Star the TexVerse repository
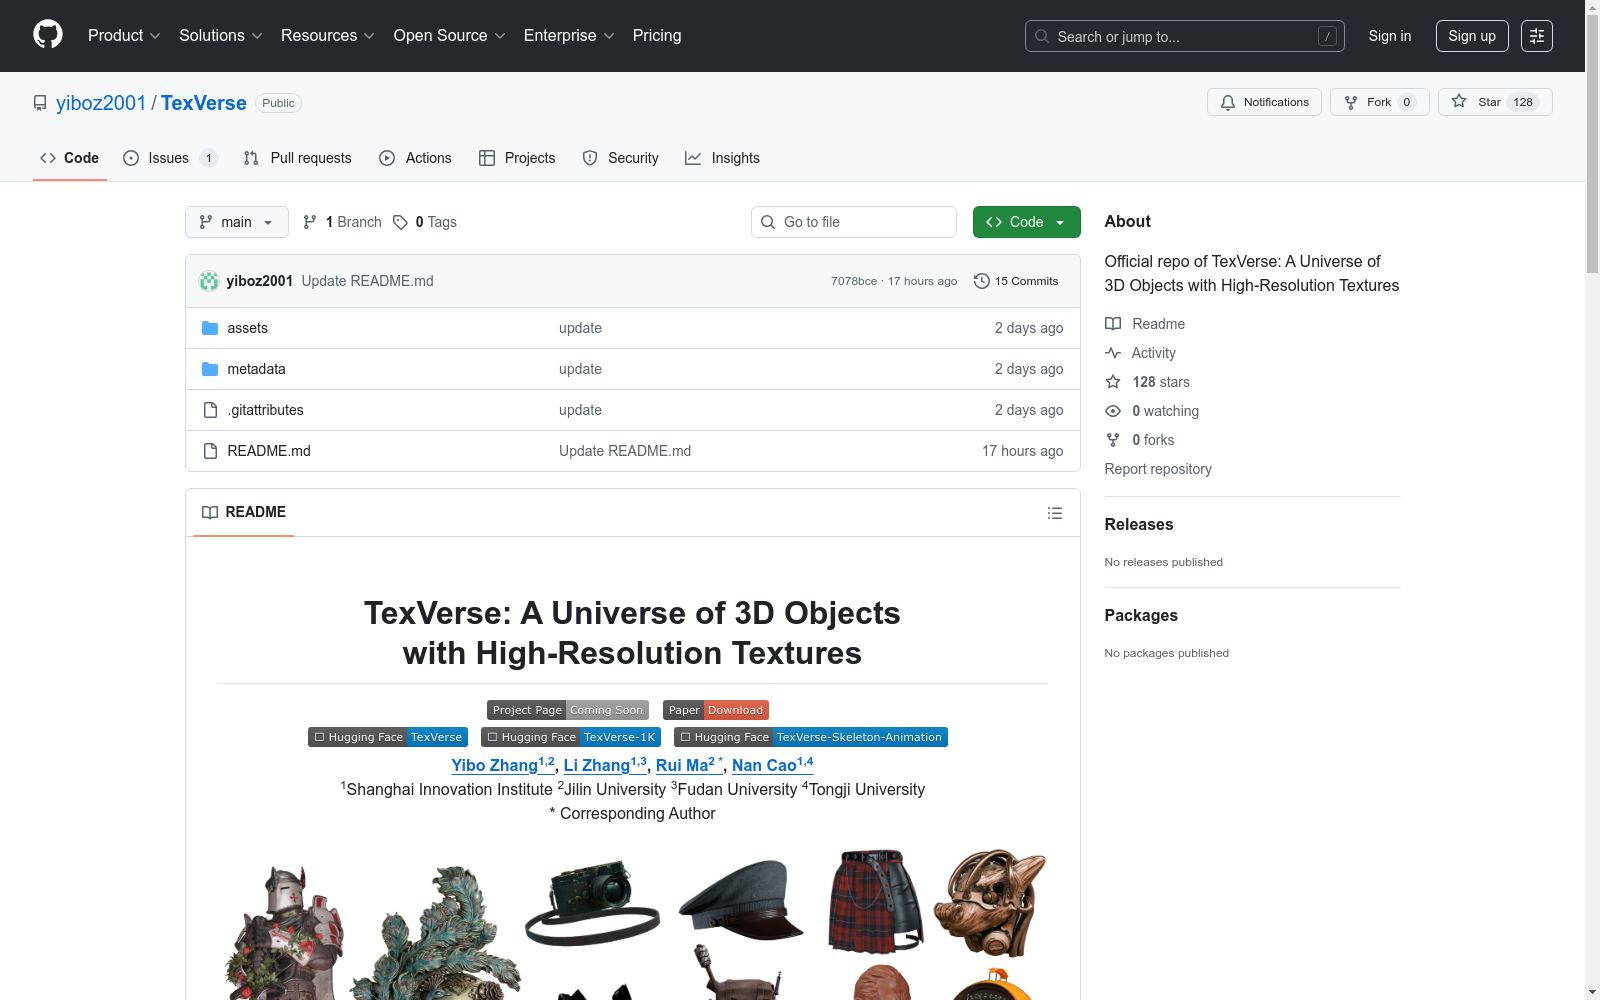The image size is (1600, 1000). pos(1495,102)
